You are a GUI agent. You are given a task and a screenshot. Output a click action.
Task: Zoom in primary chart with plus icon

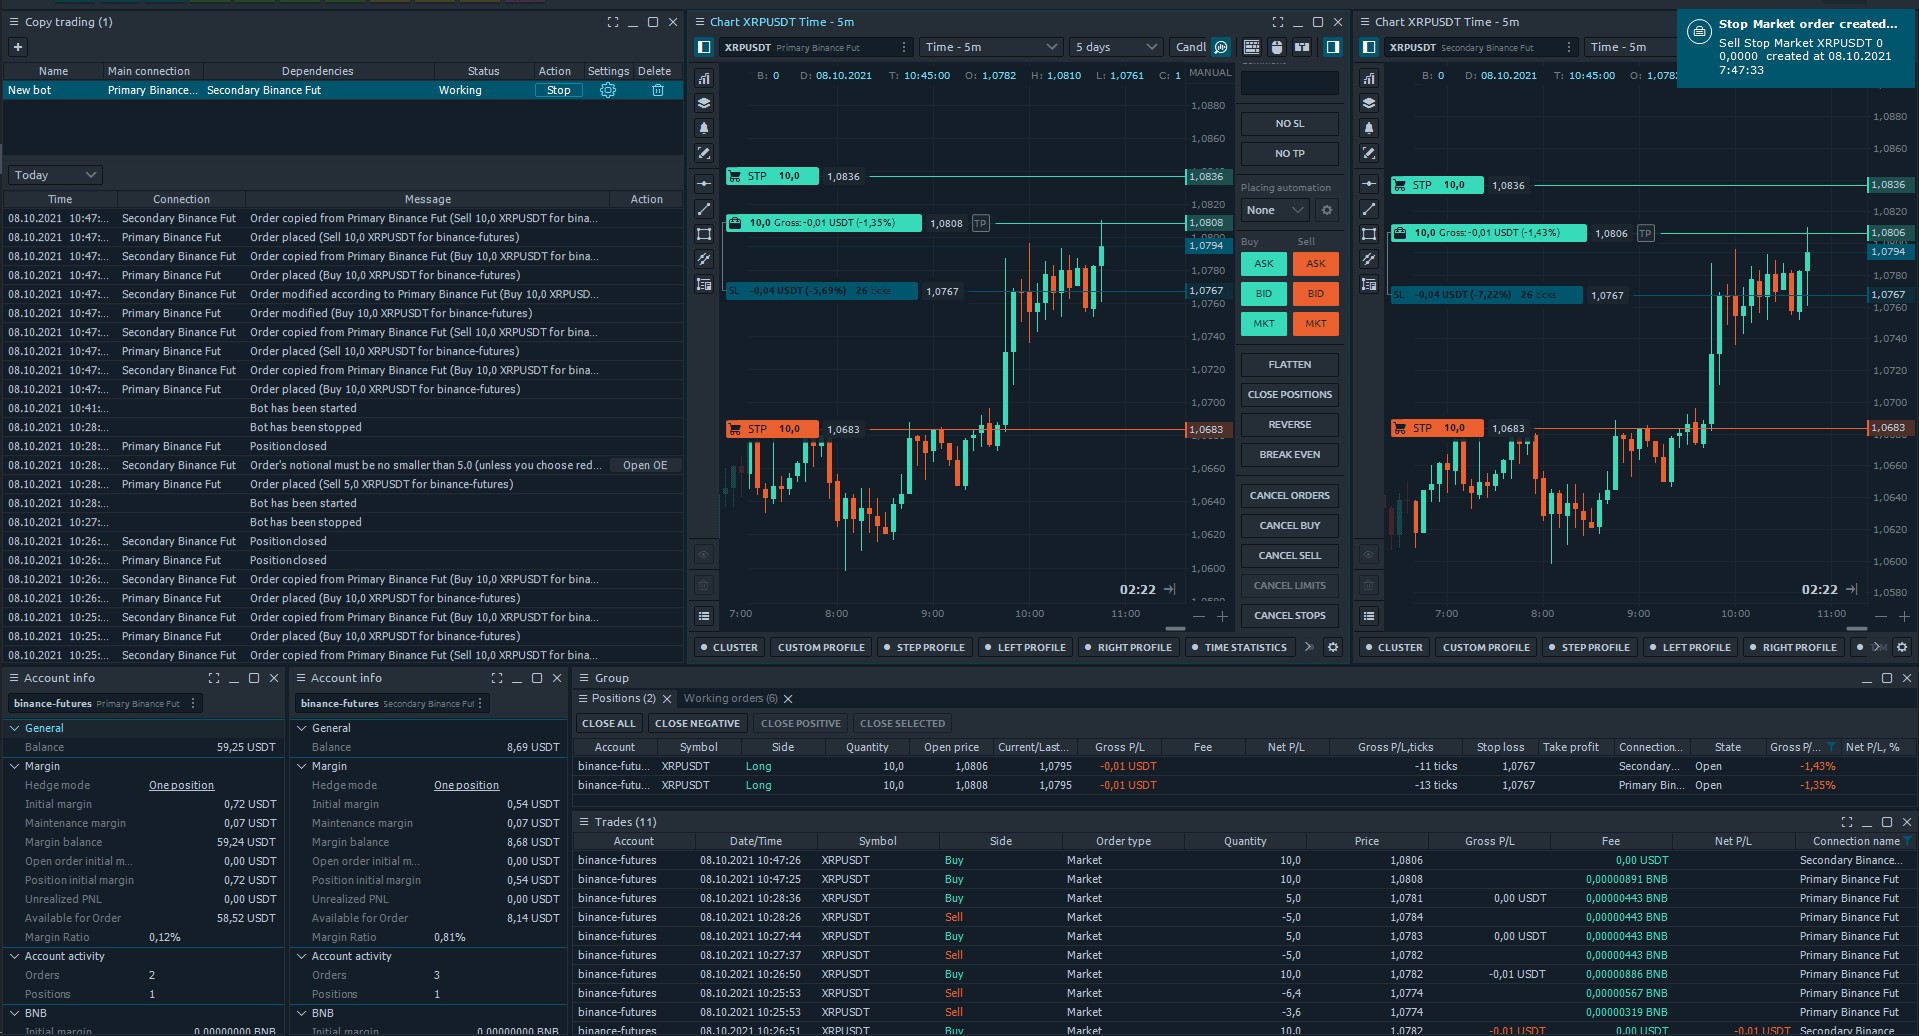1222,615
